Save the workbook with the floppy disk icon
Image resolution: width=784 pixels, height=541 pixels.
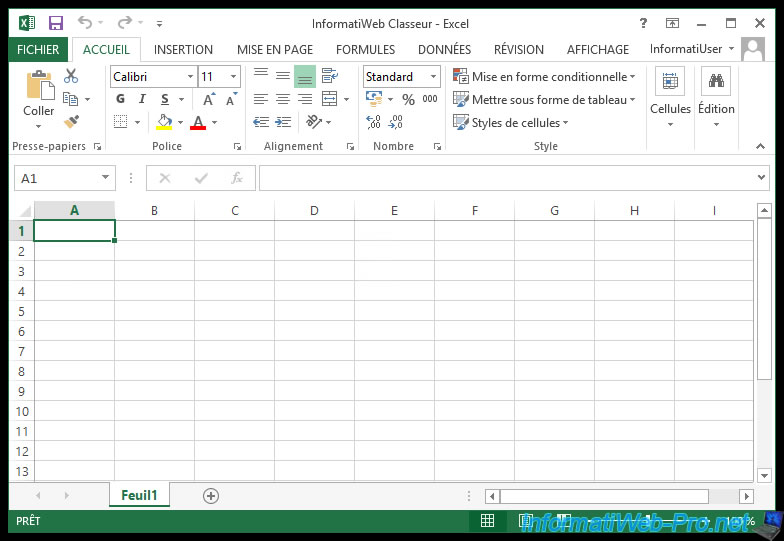56,23
